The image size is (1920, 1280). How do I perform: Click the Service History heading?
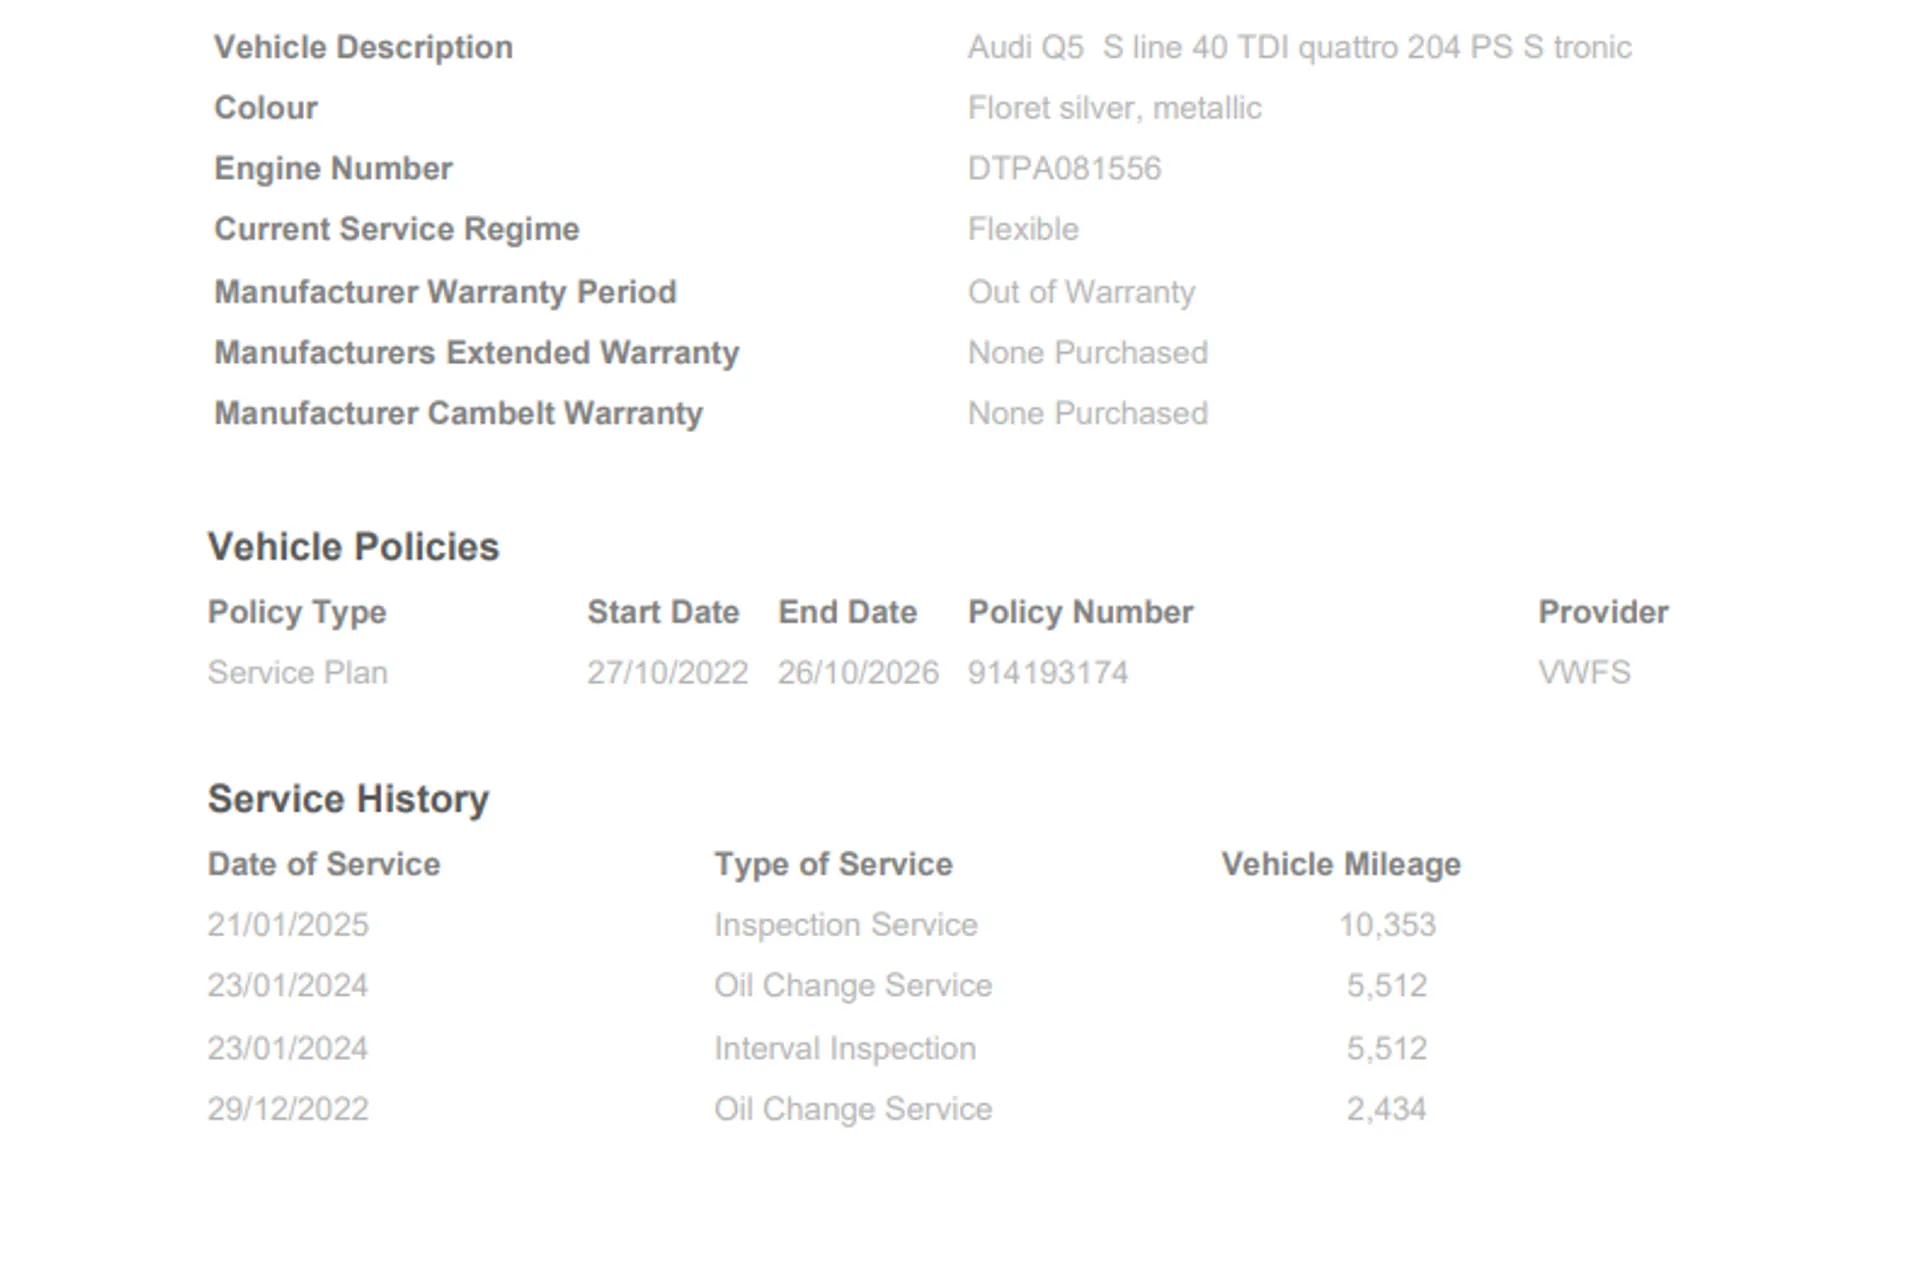348,799
